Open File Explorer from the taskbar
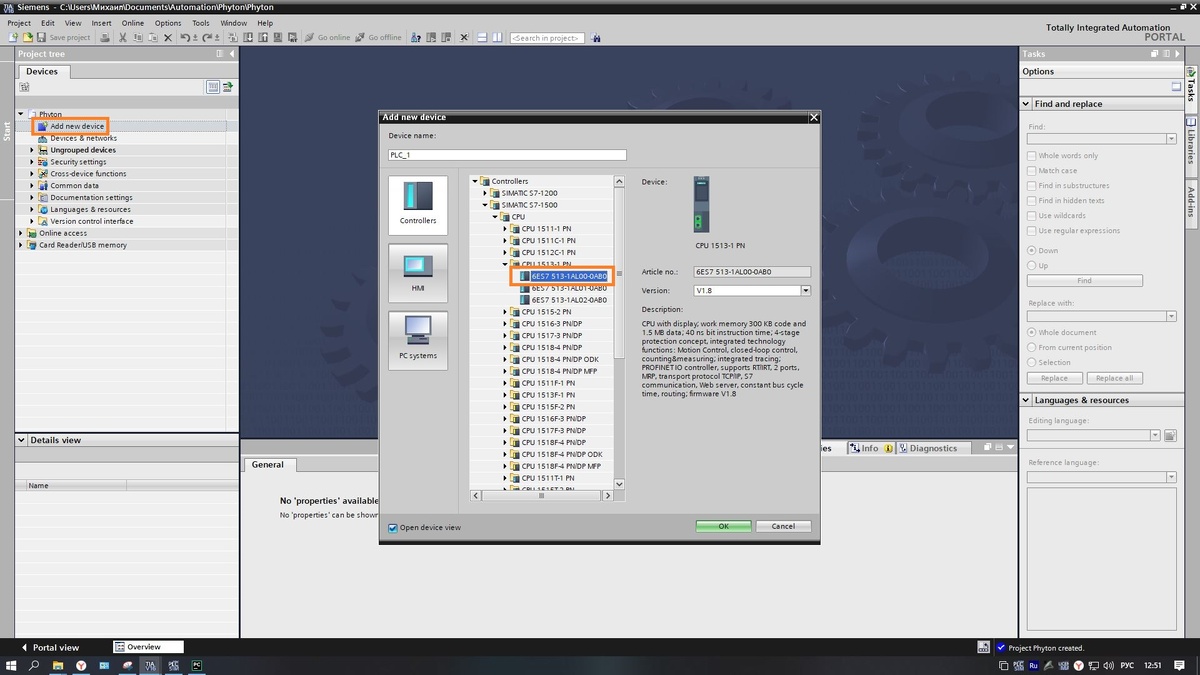Screen dimensions: 1200x675 (x=57, y=665)
